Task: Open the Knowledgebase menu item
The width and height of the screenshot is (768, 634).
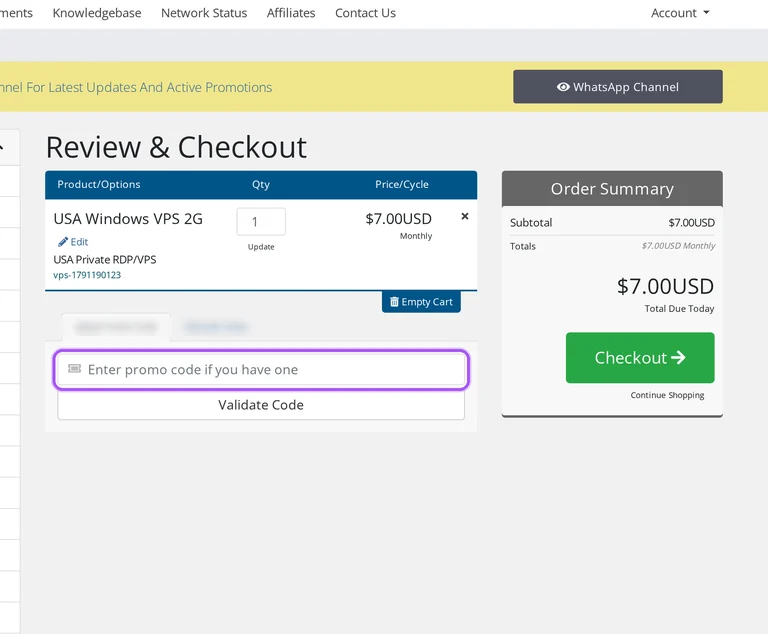Action: (97, 13)
